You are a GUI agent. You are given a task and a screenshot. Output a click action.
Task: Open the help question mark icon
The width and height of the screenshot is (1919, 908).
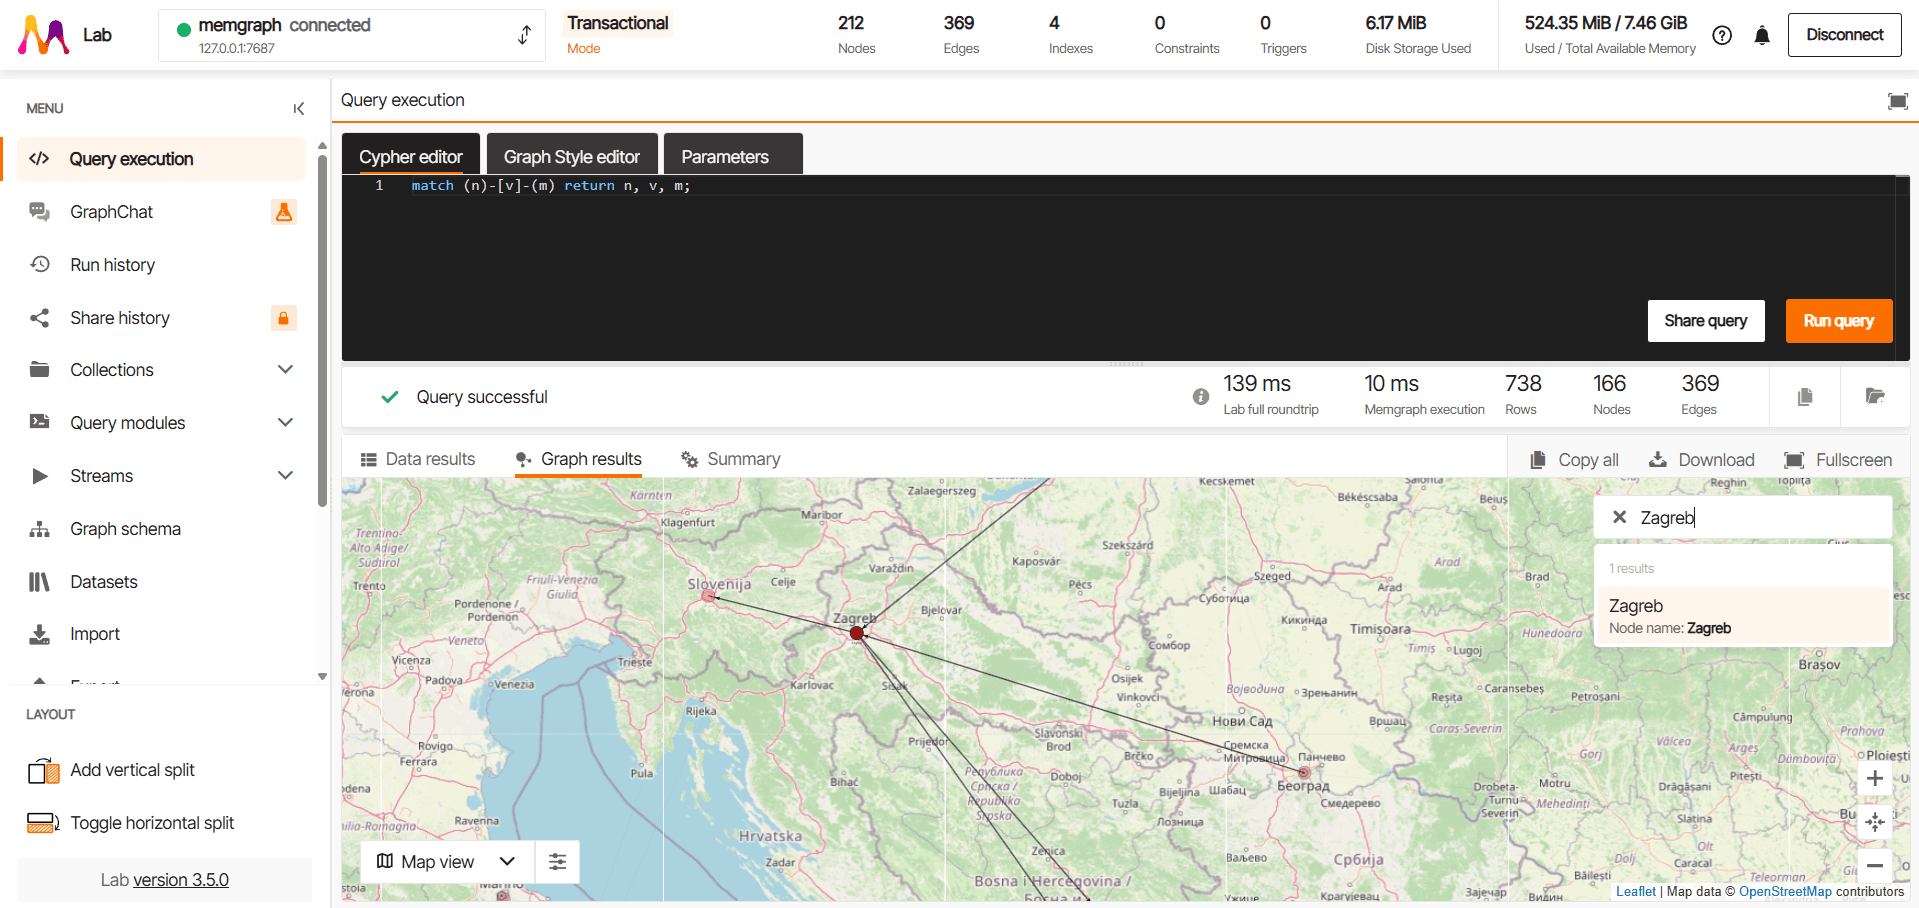[x=1722, y=36]
